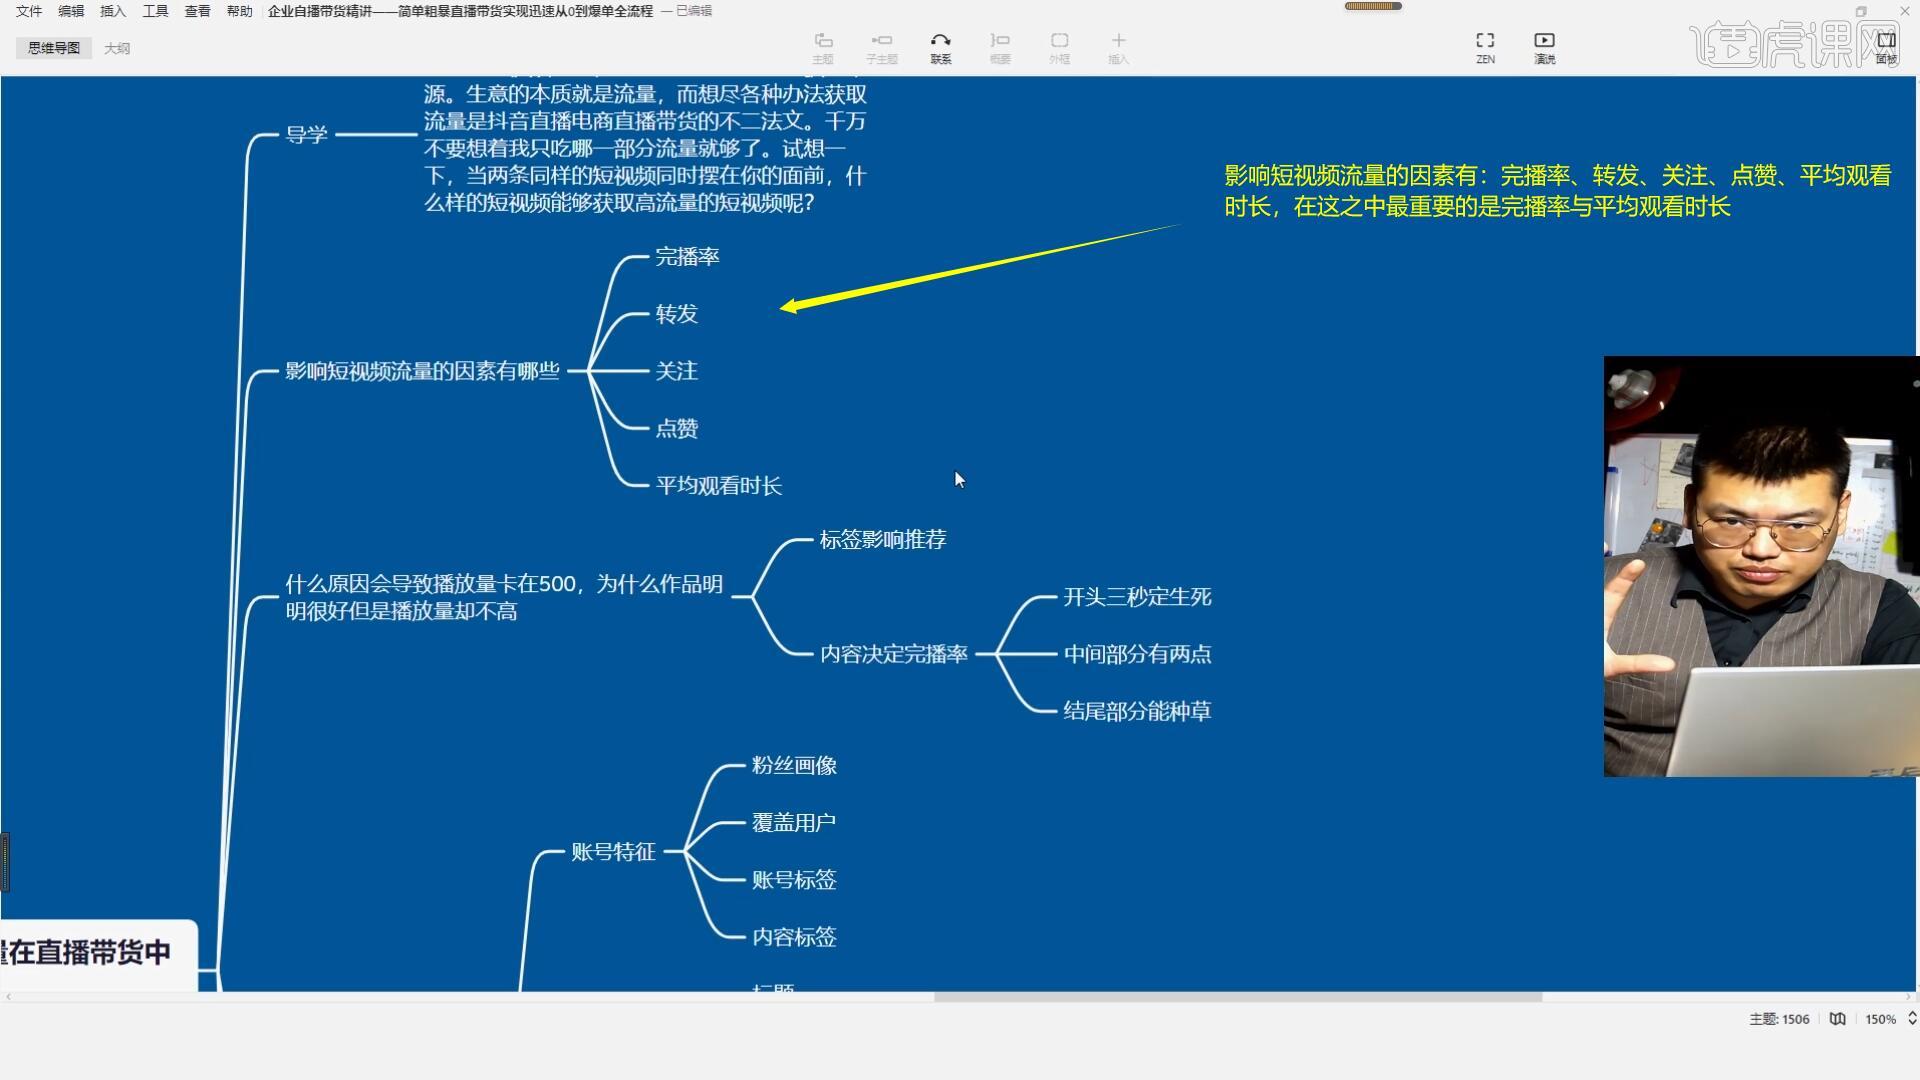Select the 账号标签 topic node
The width and height of the screenshot is (1920, 1080).
794,880
